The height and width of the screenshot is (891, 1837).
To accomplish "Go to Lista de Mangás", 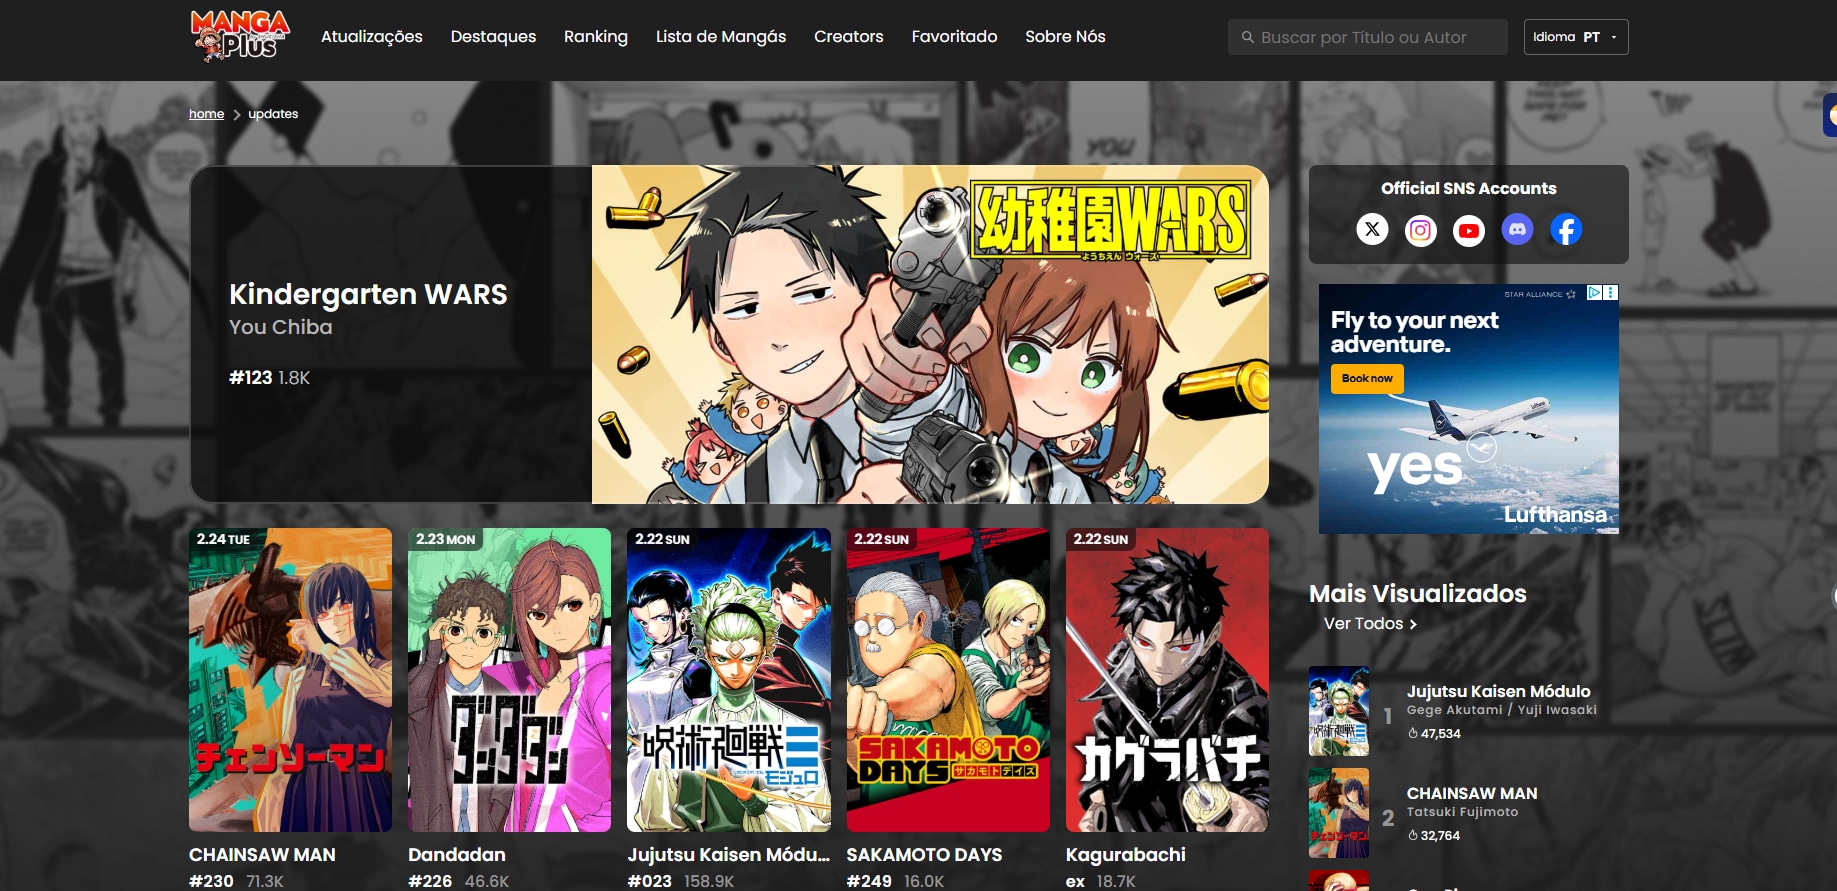I will coord(720,37).
